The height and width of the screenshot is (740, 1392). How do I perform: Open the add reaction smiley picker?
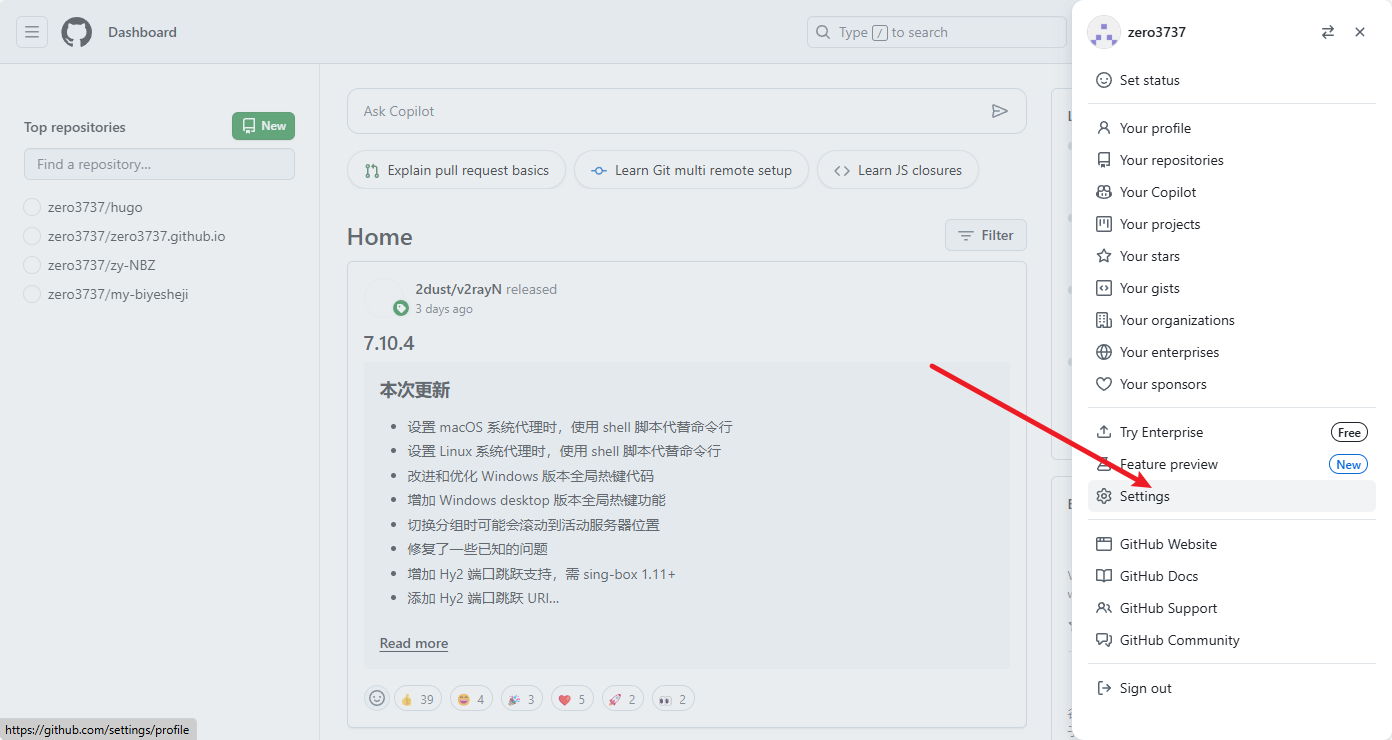pos(377,698)
